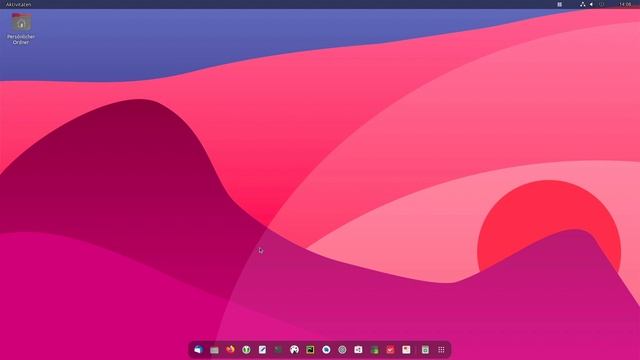Open the gray round settings icon in dock

point(342,350)
